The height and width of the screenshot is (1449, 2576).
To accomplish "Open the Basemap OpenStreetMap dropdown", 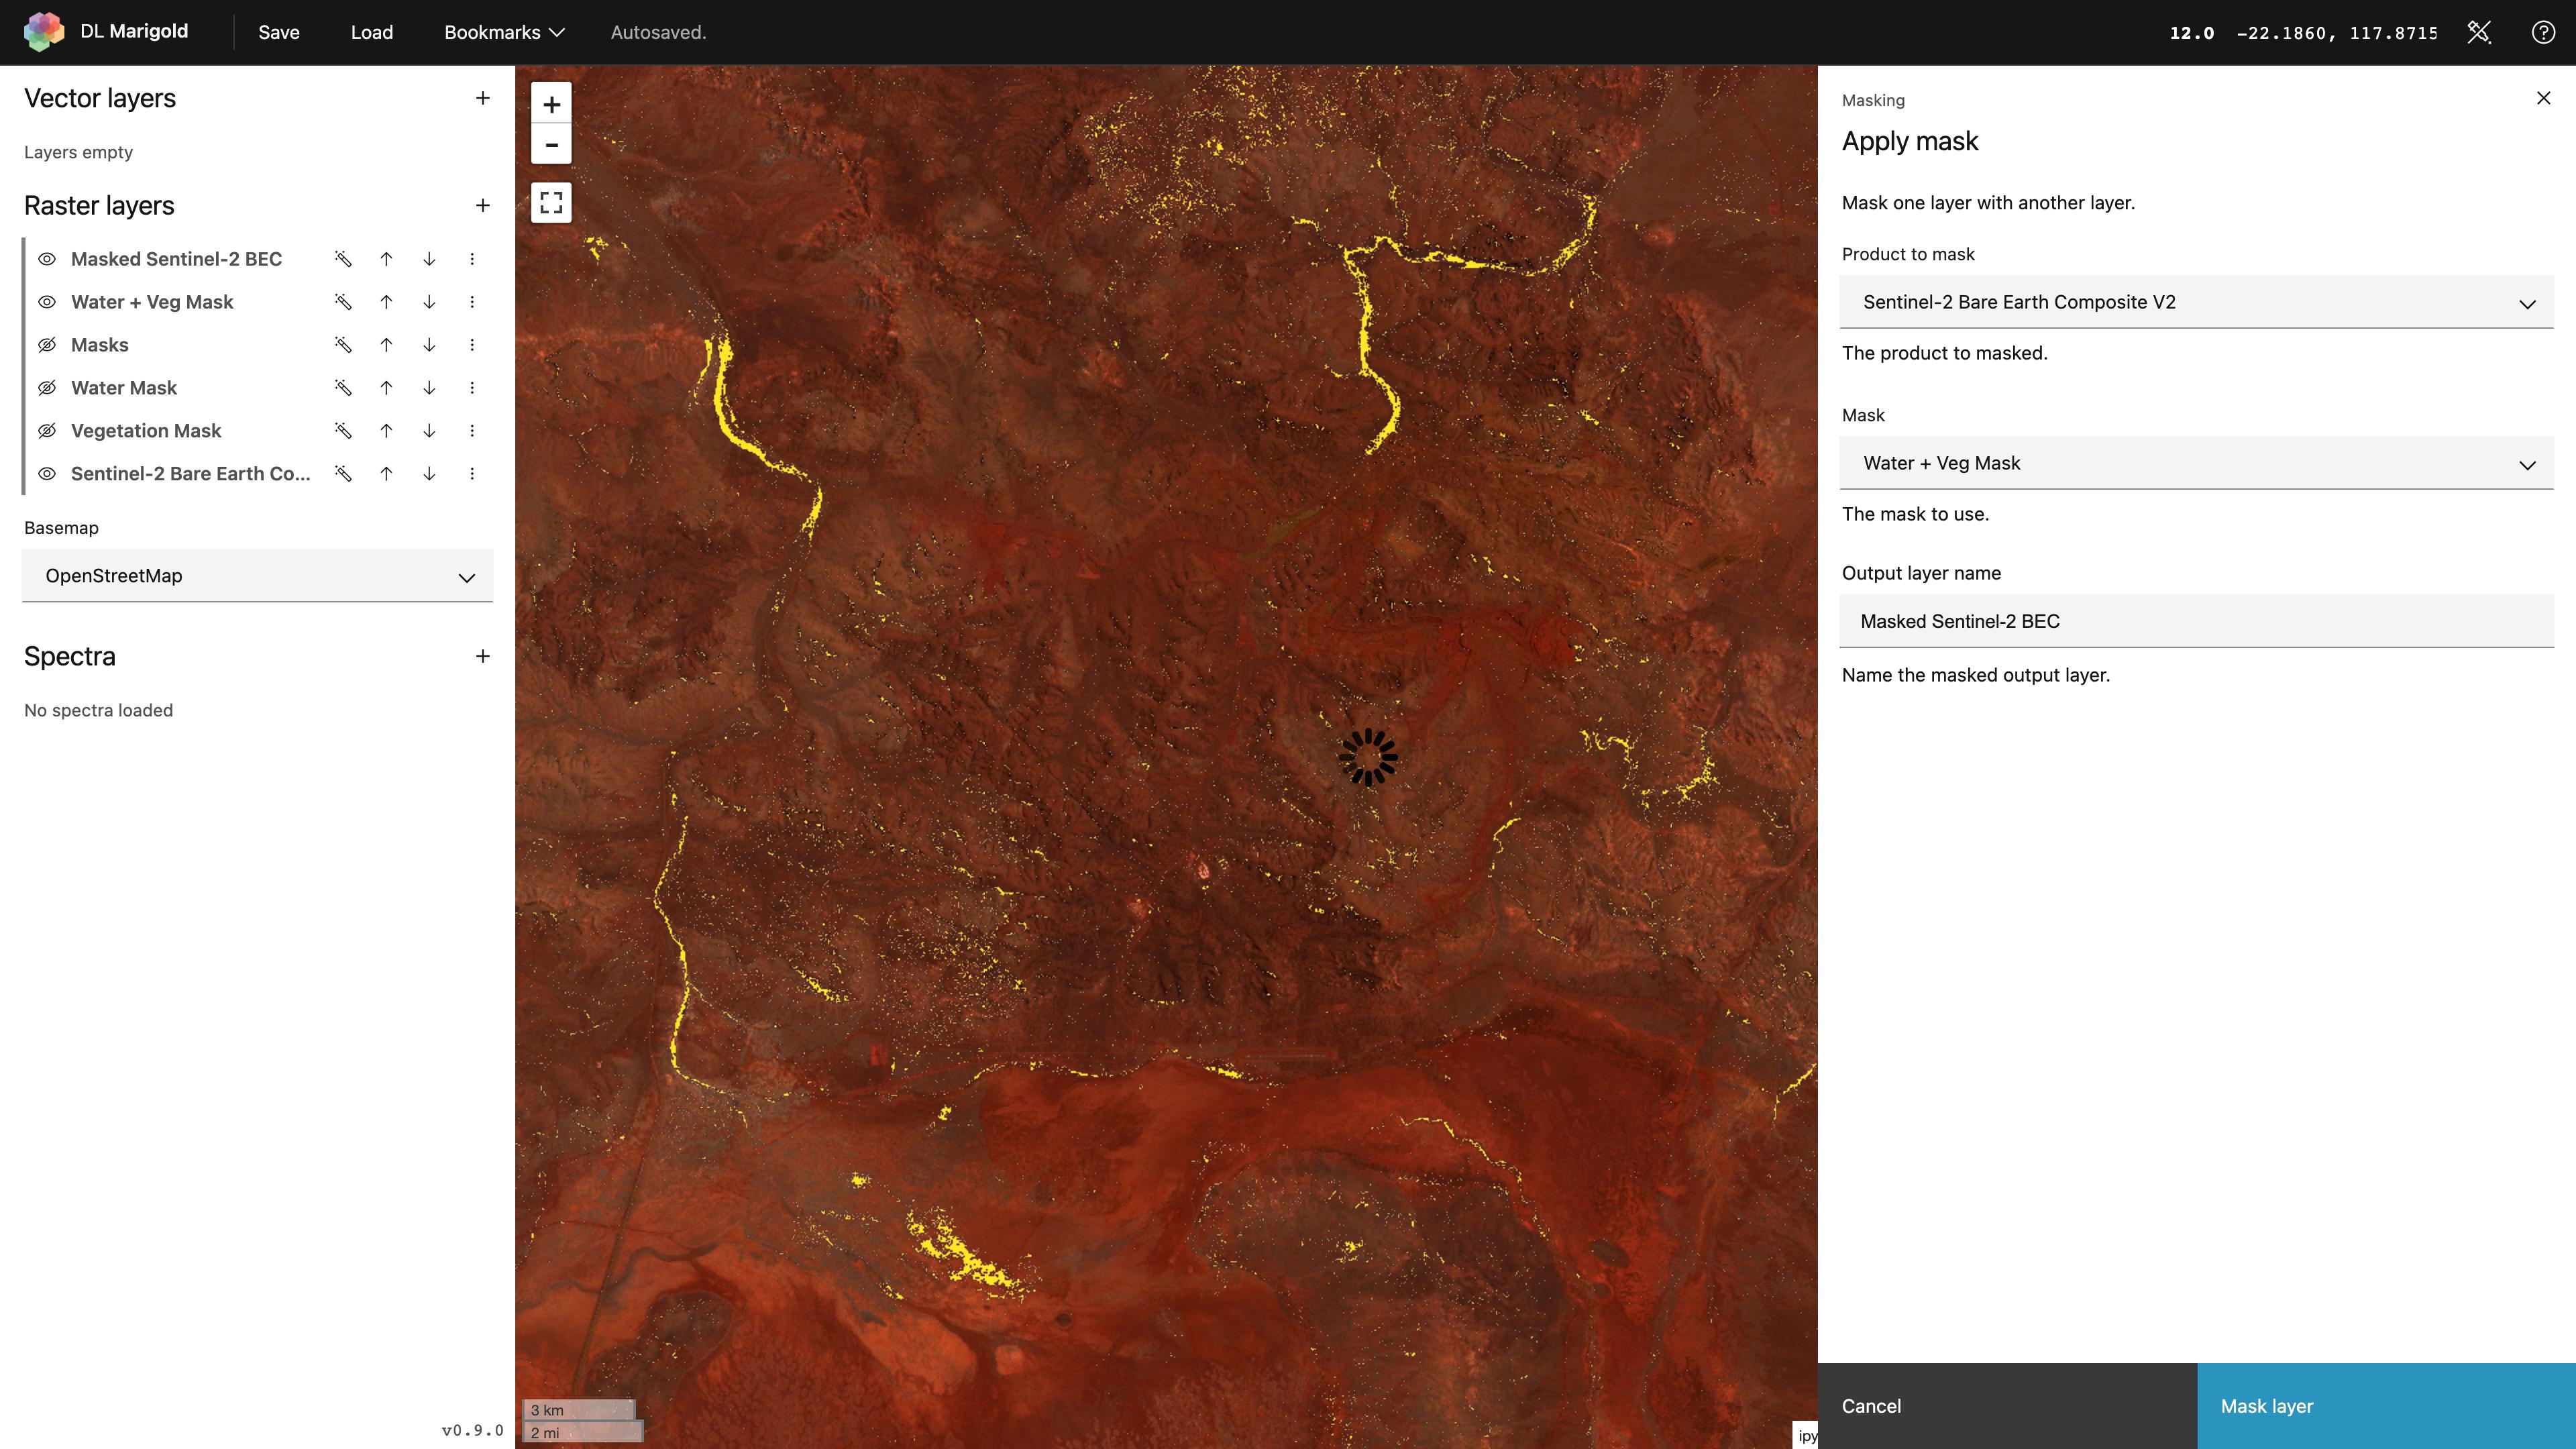I will pos(257,576).
